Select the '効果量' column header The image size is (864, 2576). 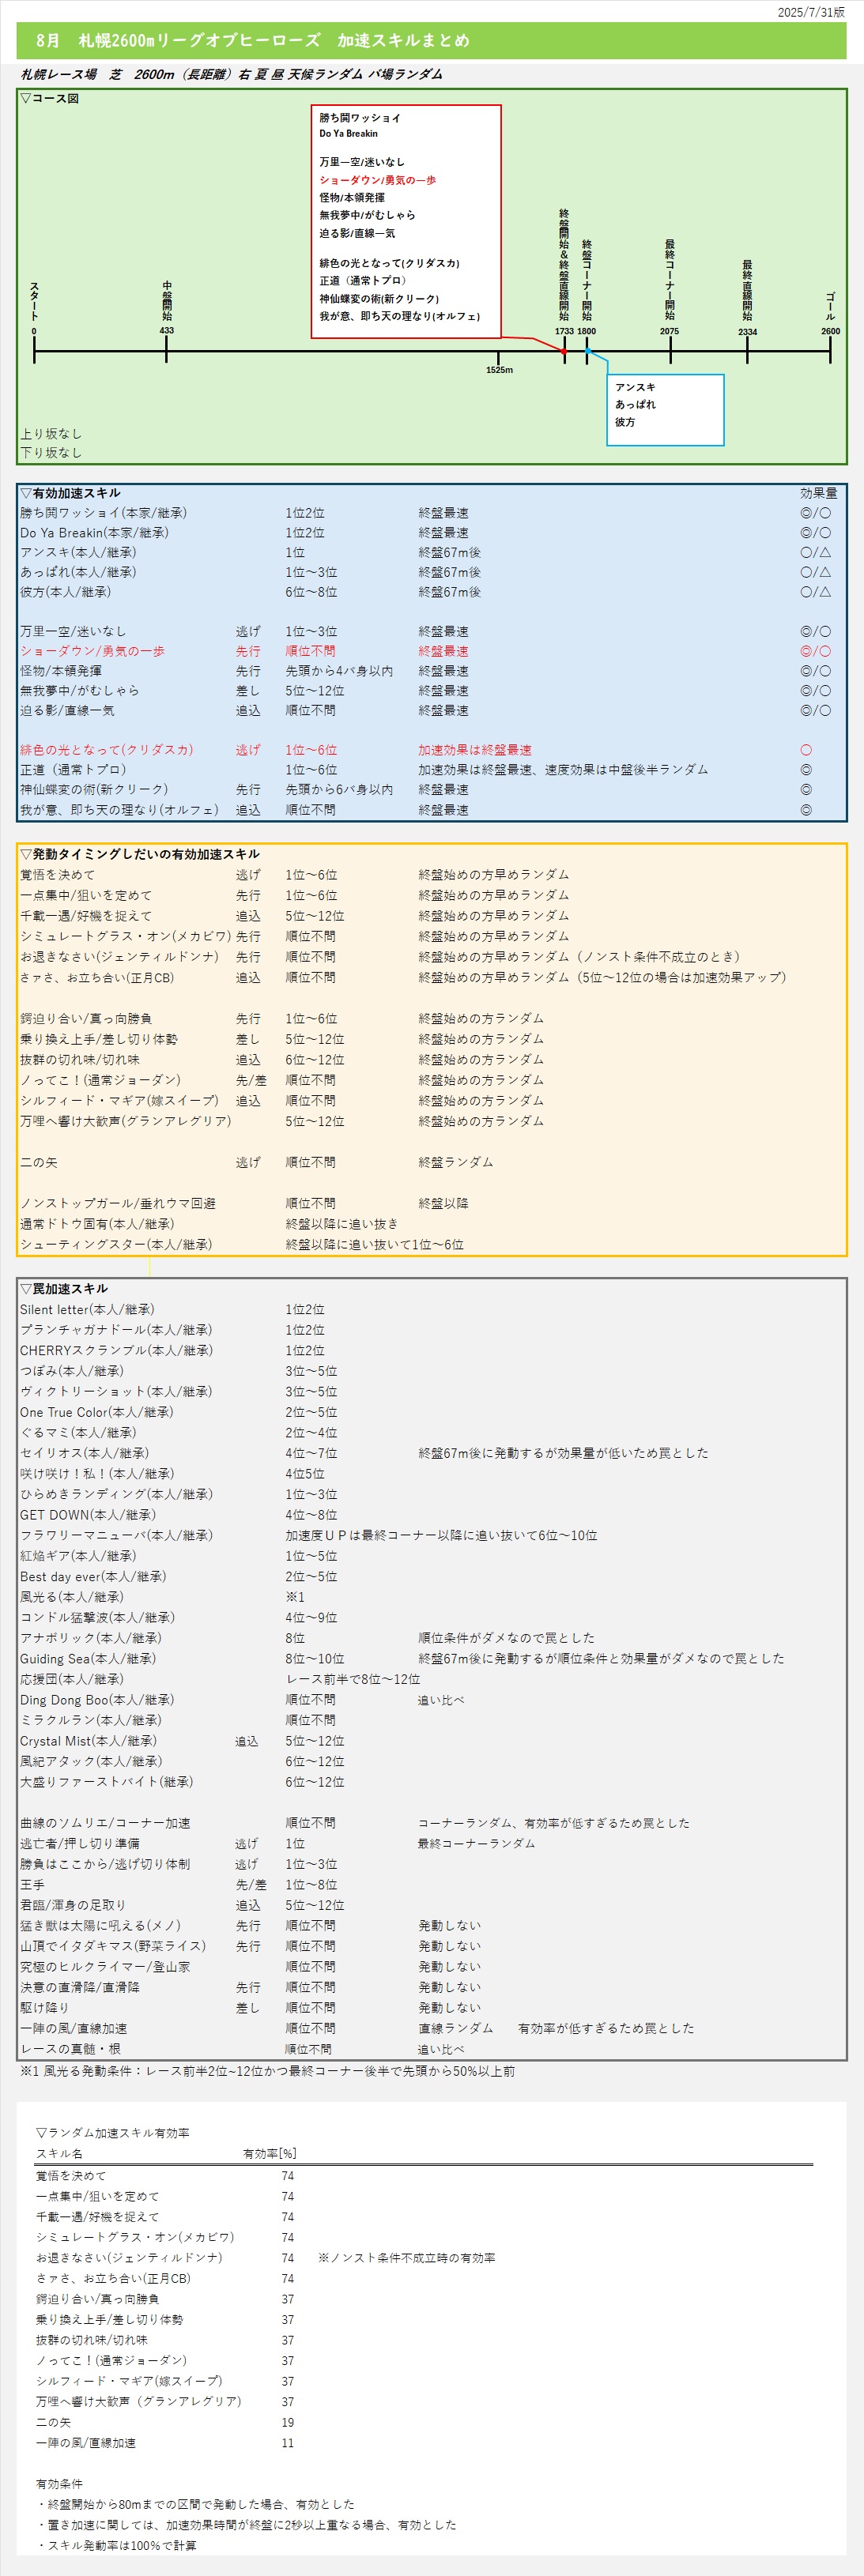click(x=819, y=493)
